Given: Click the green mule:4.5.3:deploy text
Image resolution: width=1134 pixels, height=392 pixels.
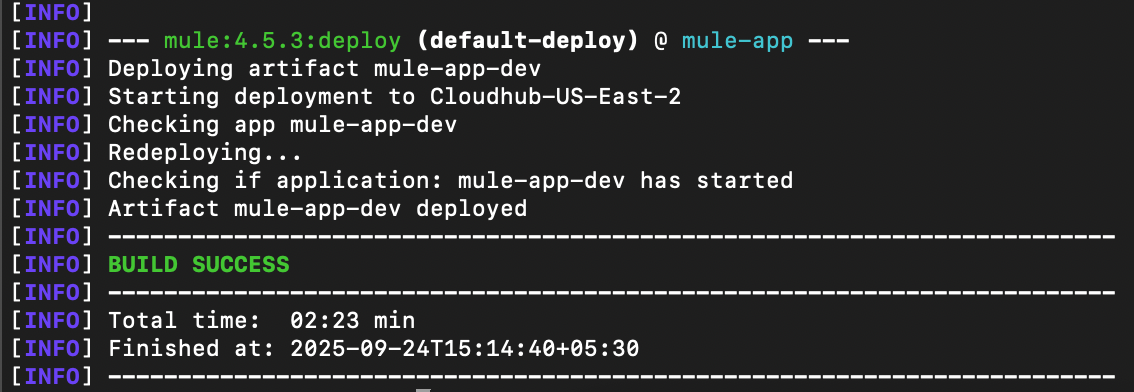Looking at the screenshot, I should (282, 41).
